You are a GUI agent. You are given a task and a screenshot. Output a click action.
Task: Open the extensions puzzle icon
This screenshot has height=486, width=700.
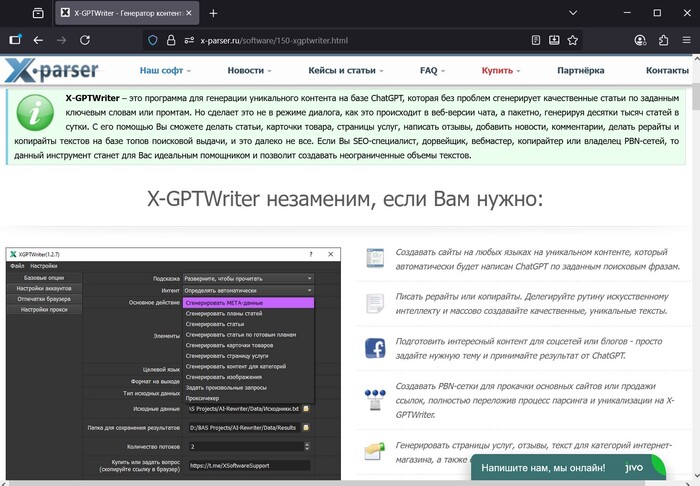[x=663, y=40]
